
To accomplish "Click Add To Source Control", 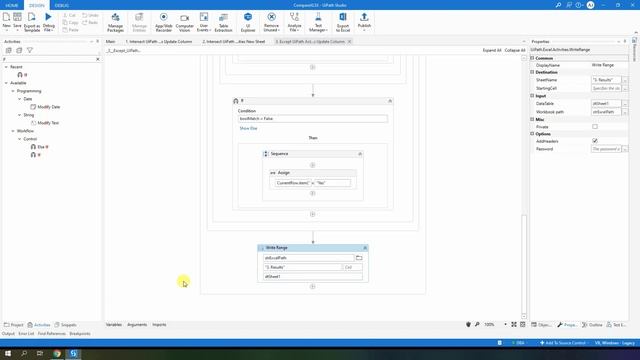I will [563, 343].
